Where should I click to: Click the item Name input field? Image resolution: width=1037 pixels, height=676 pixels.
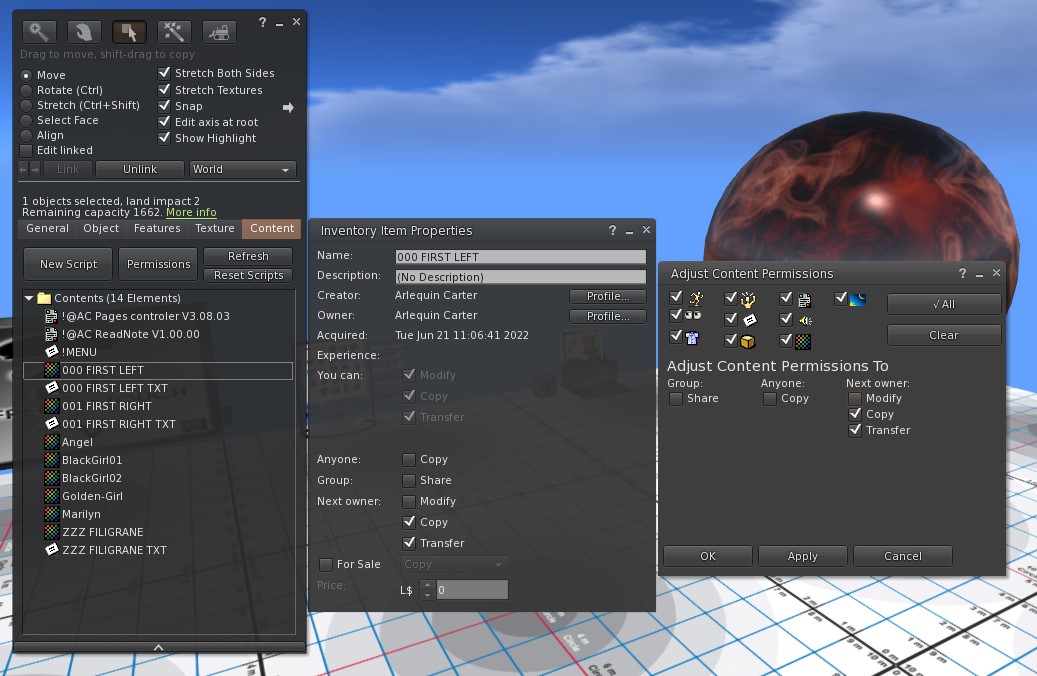pyautogui.click(x=520, y=257)
